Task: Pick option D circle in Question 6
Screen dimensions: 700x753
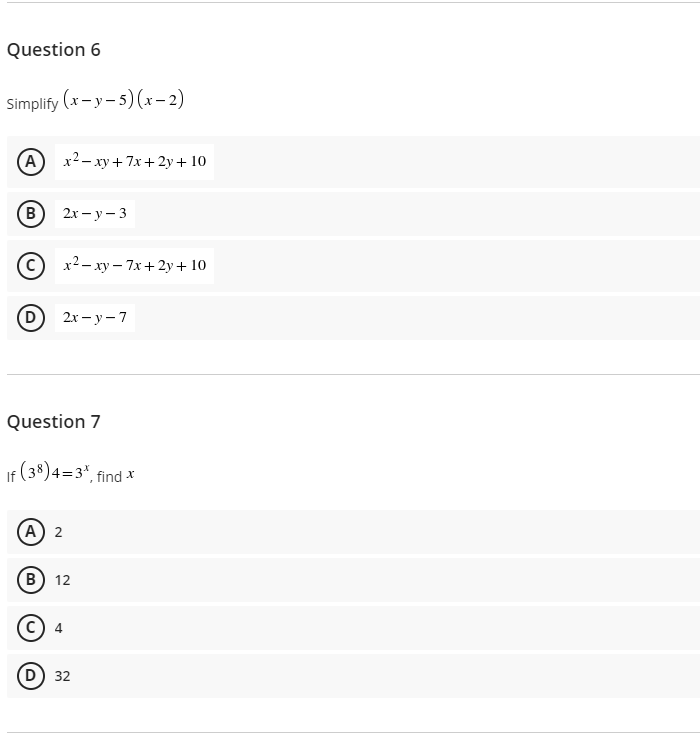Action: coord(31,317)
